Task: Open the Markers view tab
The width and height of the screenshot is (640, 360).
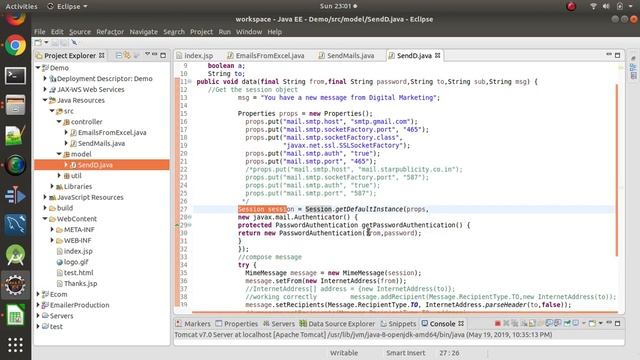Action: click(x=193, y=324)
